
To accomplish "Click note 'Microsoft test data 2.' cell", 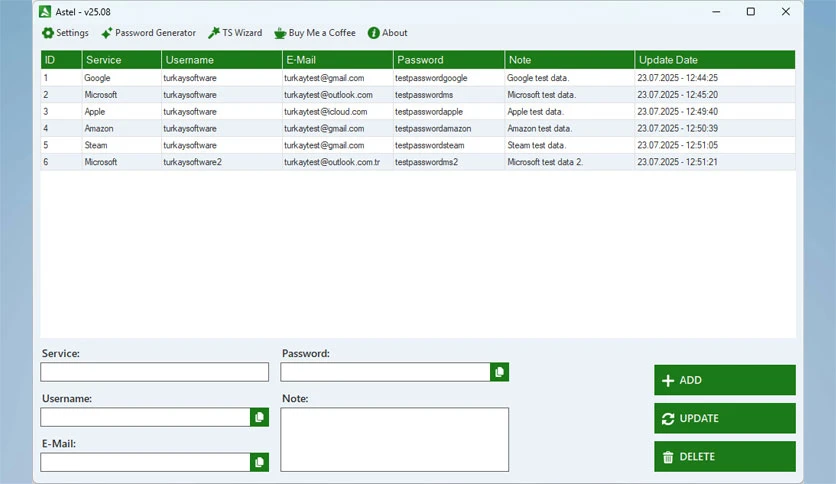I will pyautogui.click(x=569, y=162).
